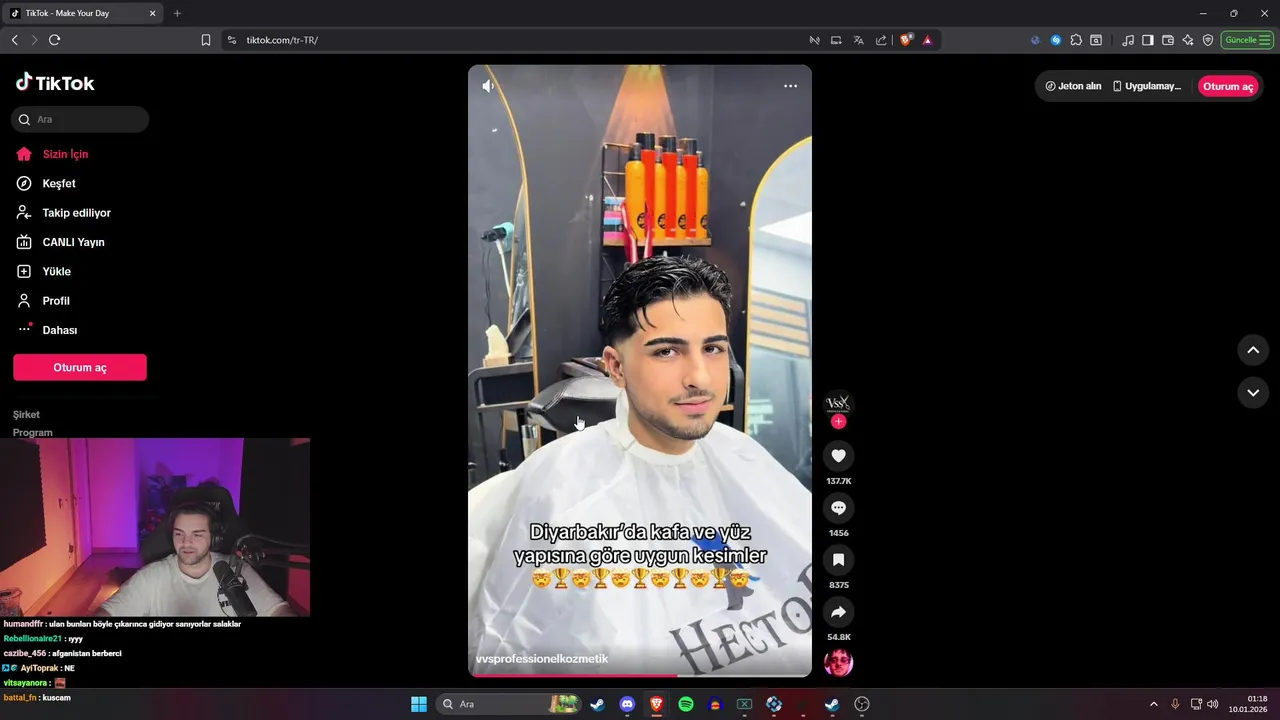Open the VVS creator profile avatar

point(838,404)
